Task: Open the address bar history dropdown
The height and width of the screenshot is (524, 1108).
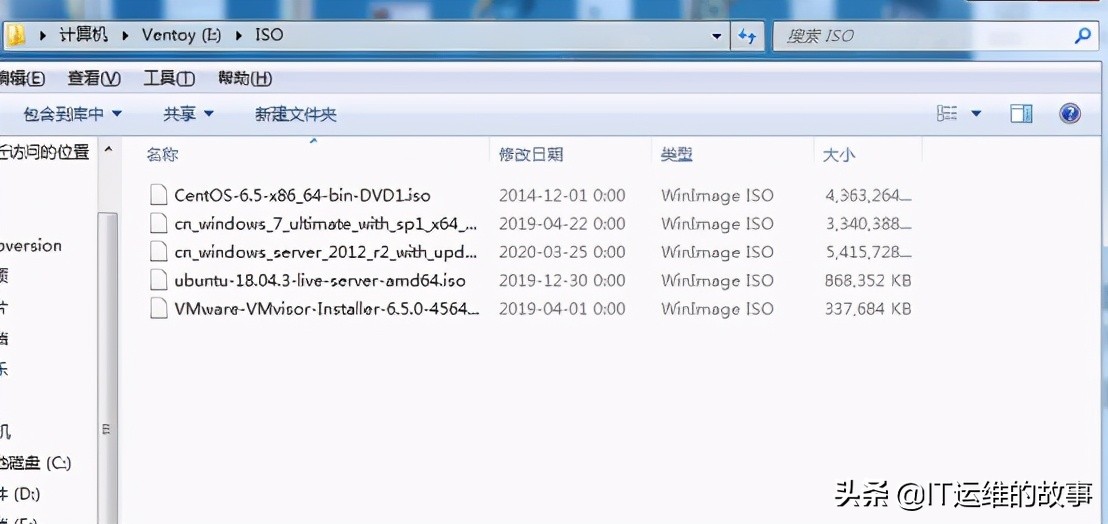Action: tap(717, 36)
